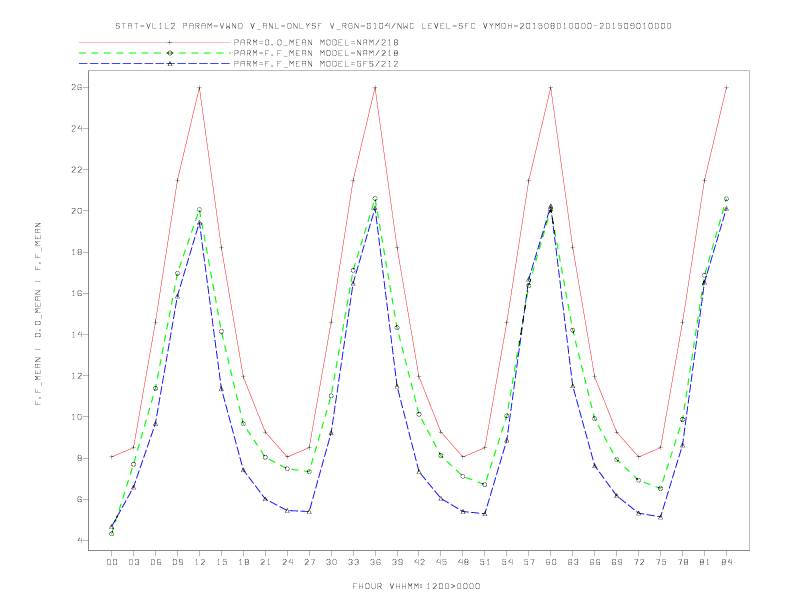
Task: Click the y-axis tick label 10
Action: (76, 417)
